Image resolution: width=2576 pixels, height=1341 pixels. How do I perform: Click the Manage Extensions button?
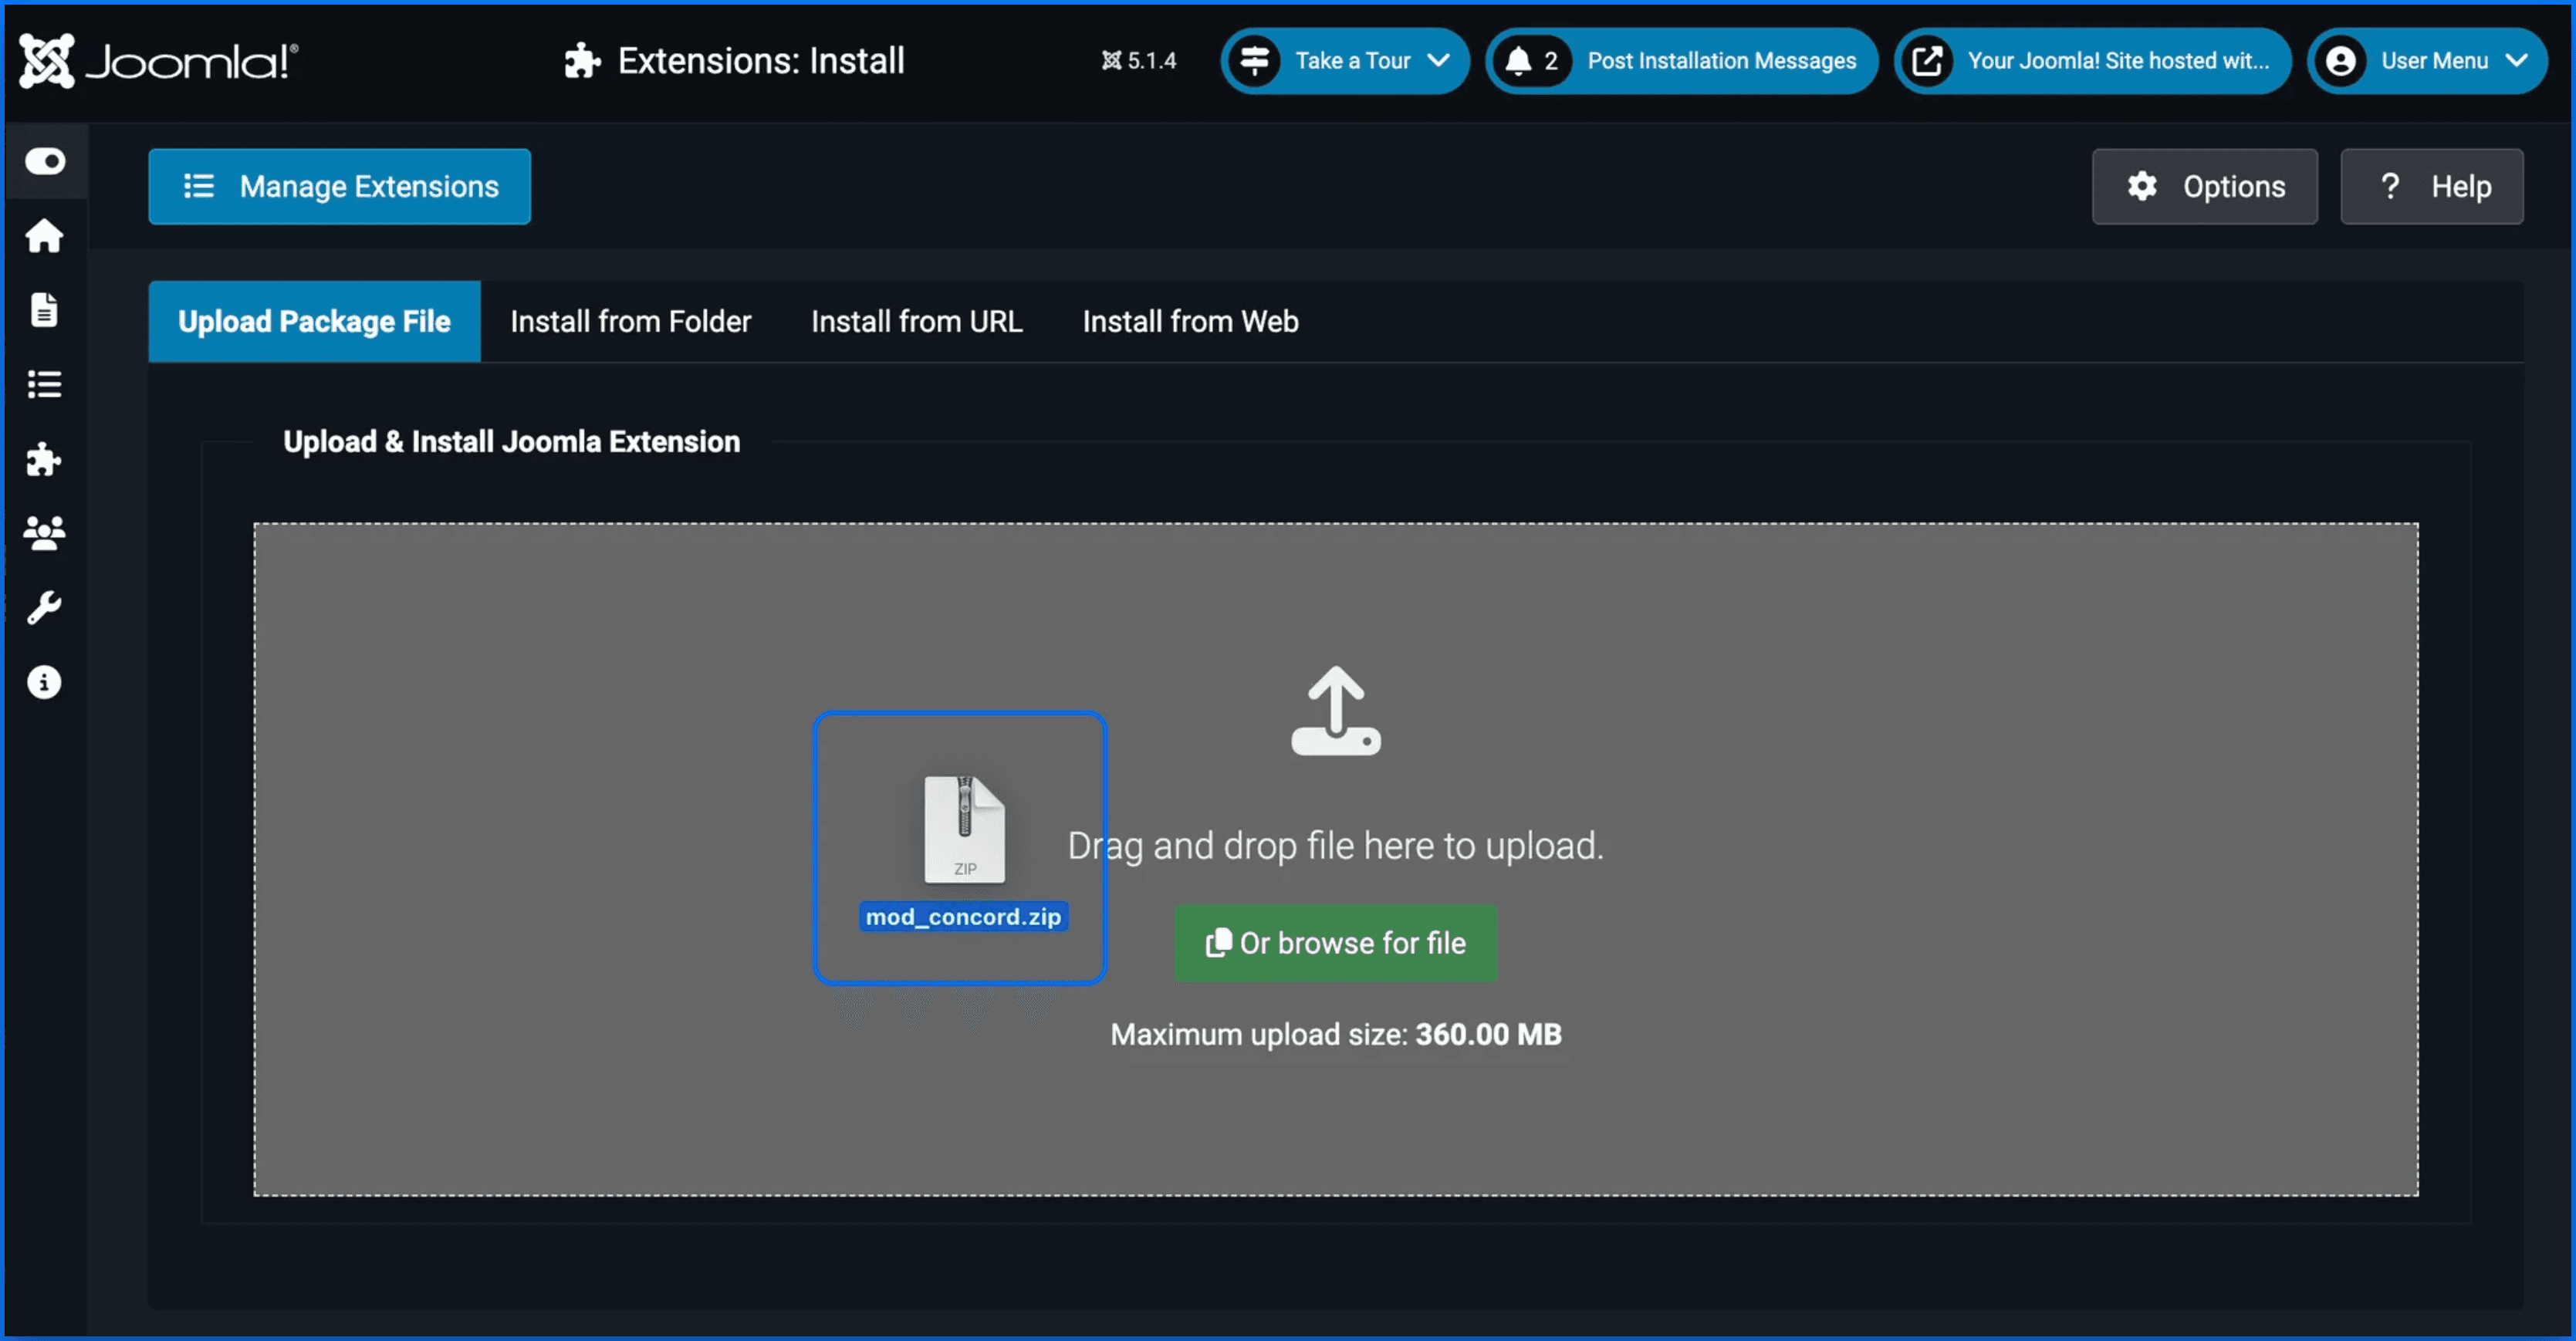[x=339, y=187]
